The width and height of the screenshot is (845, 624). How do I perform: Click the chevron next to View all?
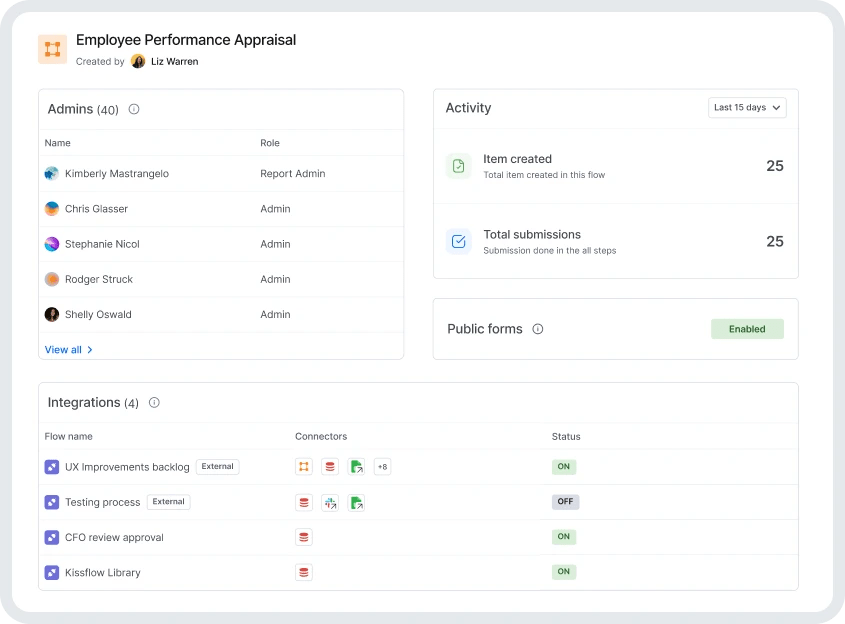(90, 350)
